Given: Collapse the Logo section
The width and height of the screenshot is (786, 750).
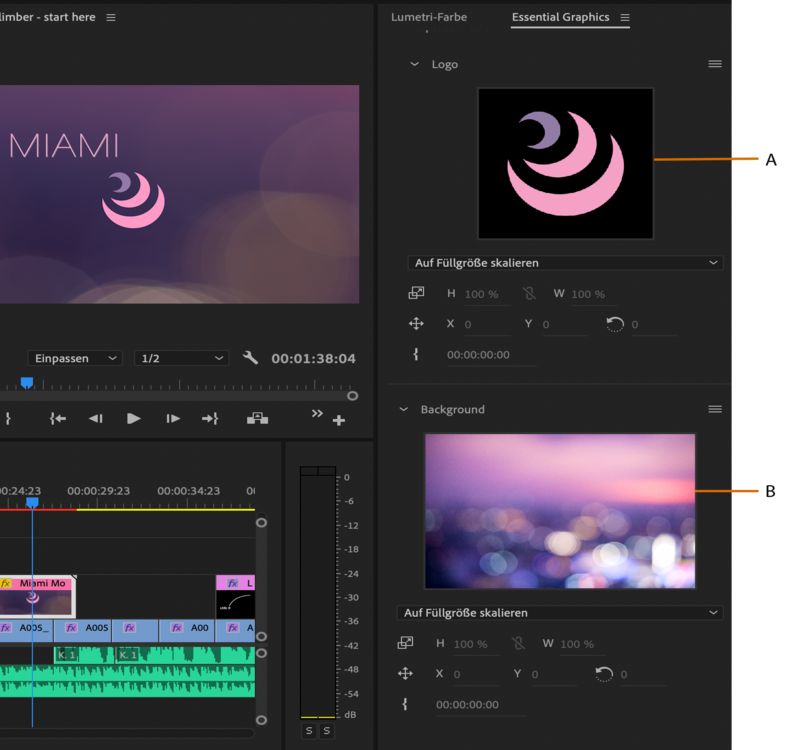Looking at the screenshot, I should click(415, 64).
